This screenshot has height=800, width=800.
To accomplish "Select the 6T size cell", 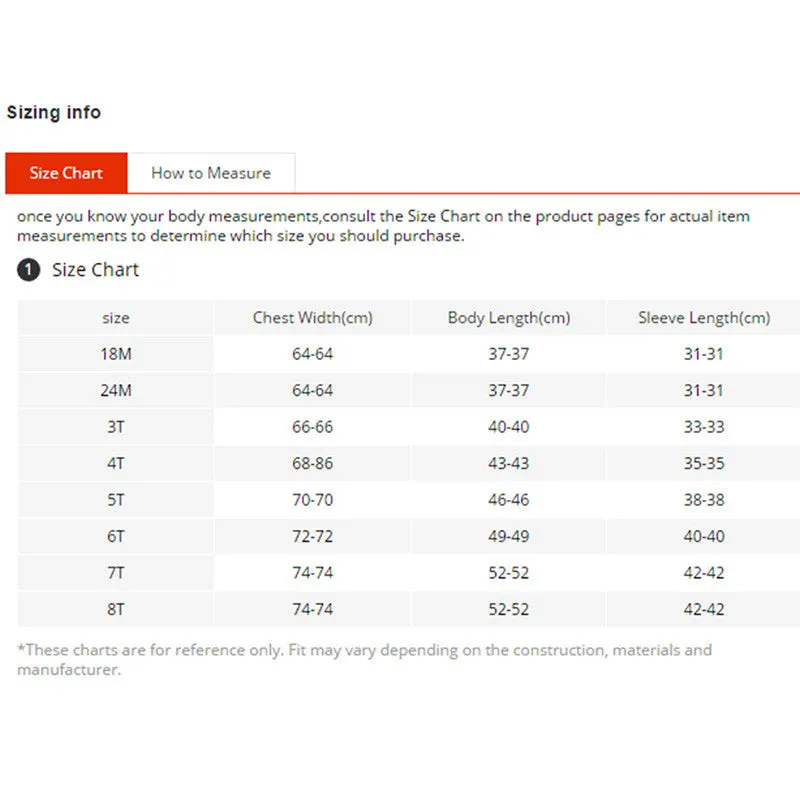I will (x=116, y=536).
